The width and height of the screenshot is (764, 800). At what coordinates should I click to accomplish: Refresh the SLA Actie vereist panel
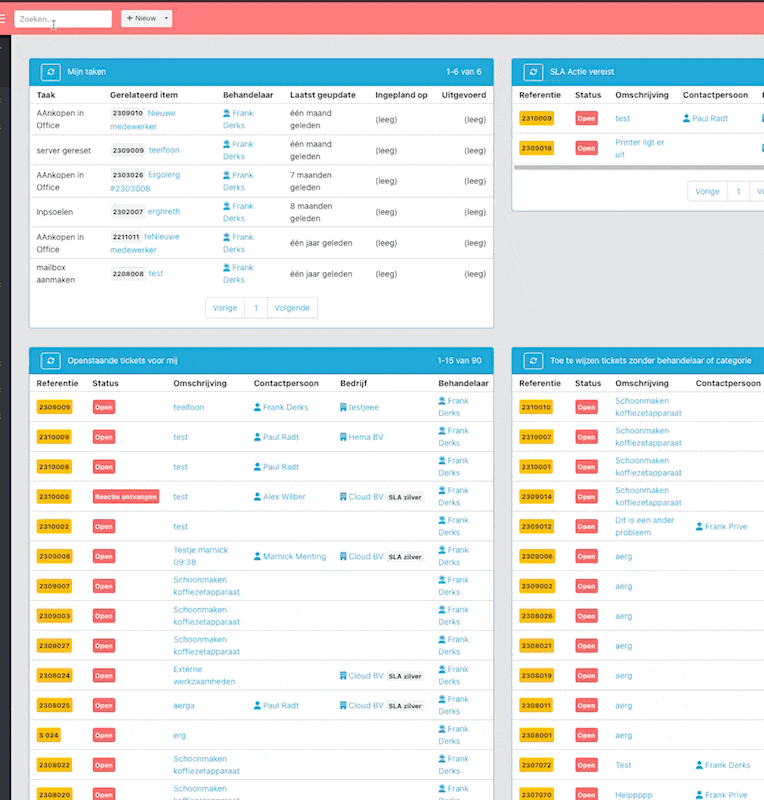point(533,72)
